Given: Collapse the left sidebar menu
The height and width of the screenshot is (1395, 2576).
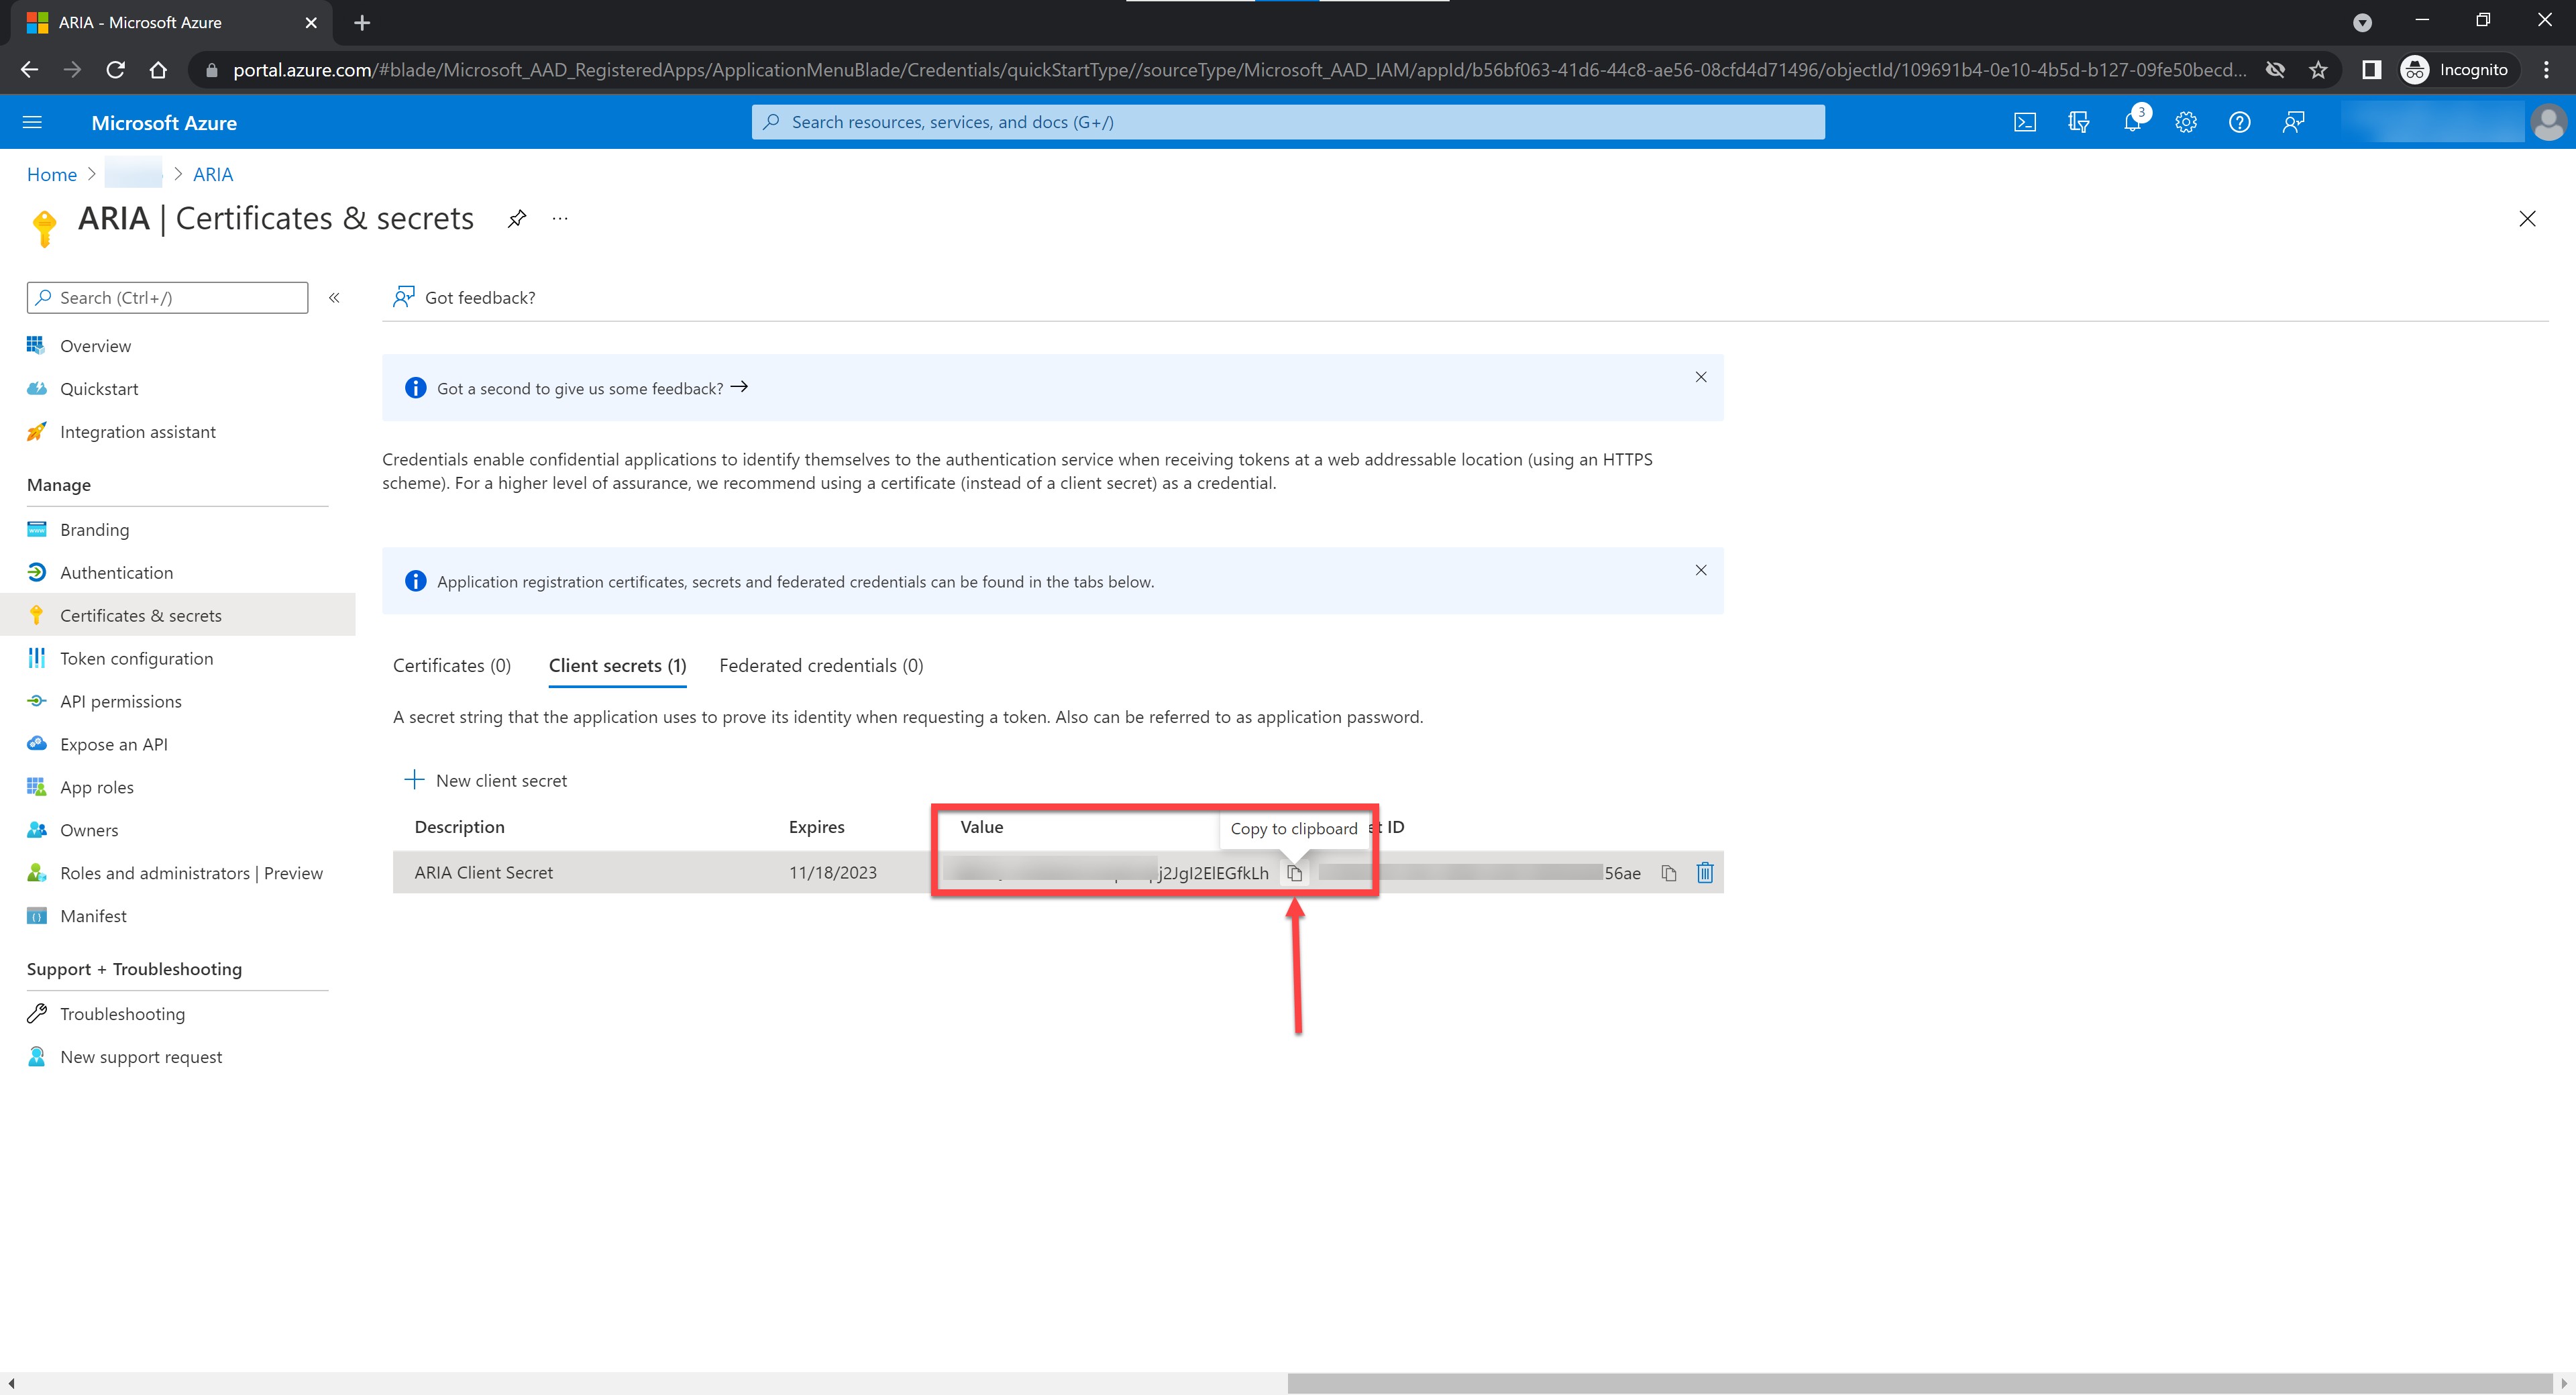Looking at the screenshot, I should [x=334, y=298].
